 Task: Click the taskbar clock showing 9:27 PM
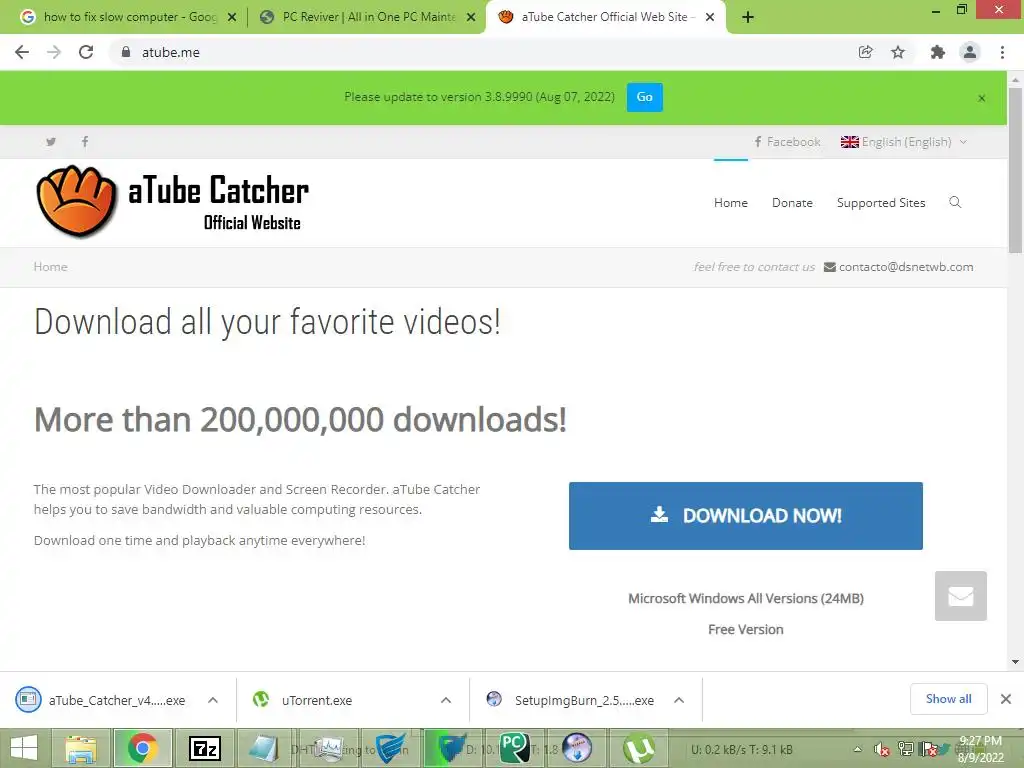tap(980, 749)
